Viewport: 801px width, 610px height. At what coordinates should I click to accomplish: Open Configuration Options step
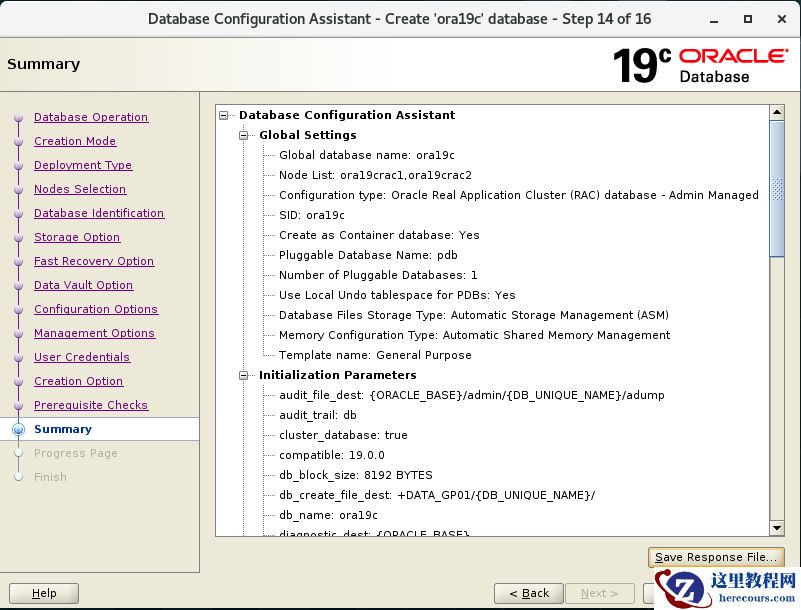coord(96,309)
